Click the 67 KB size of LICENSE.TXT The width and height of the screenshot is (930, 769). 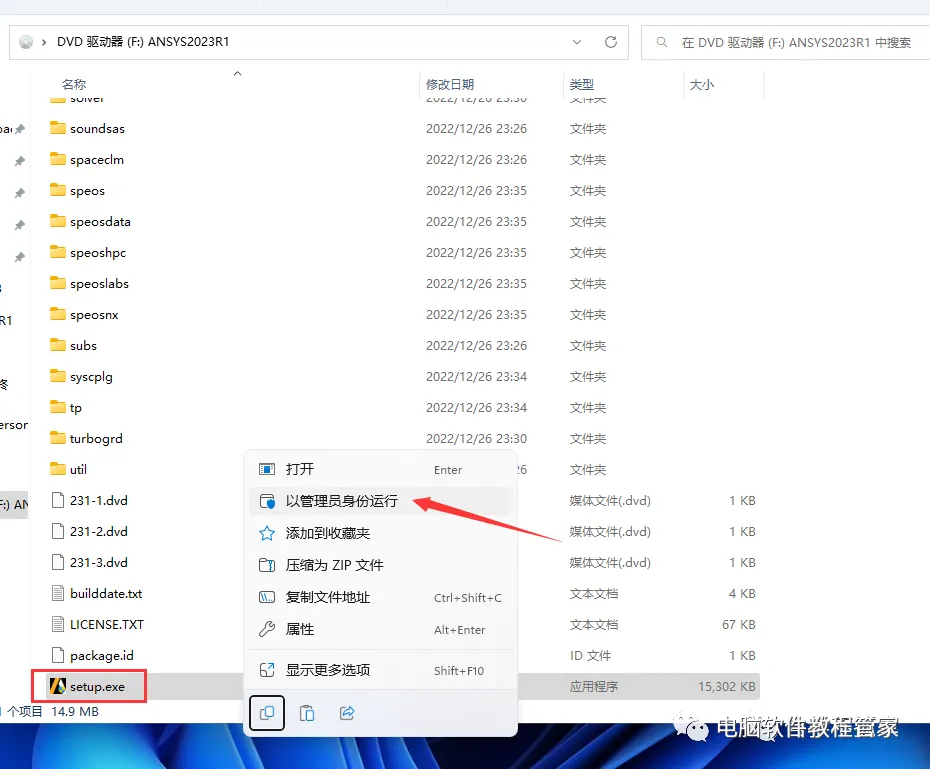pyautogui.click(x=738, y=624)
